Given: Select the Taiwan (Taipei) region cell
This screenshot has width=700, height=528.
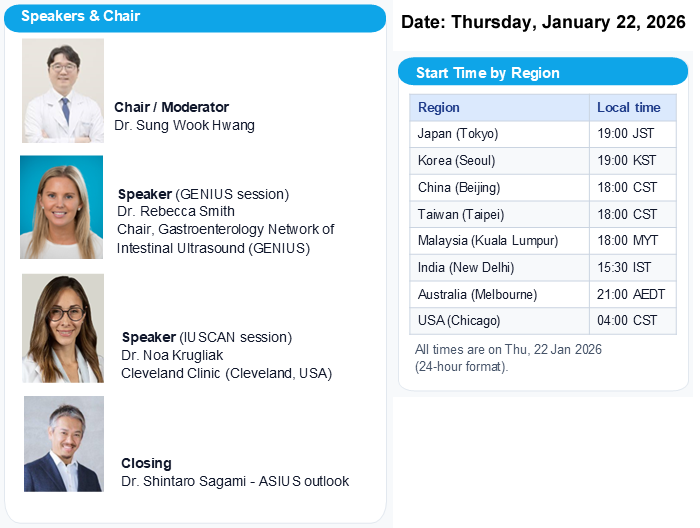Looking at the screenshot, I should pos(460,214).
